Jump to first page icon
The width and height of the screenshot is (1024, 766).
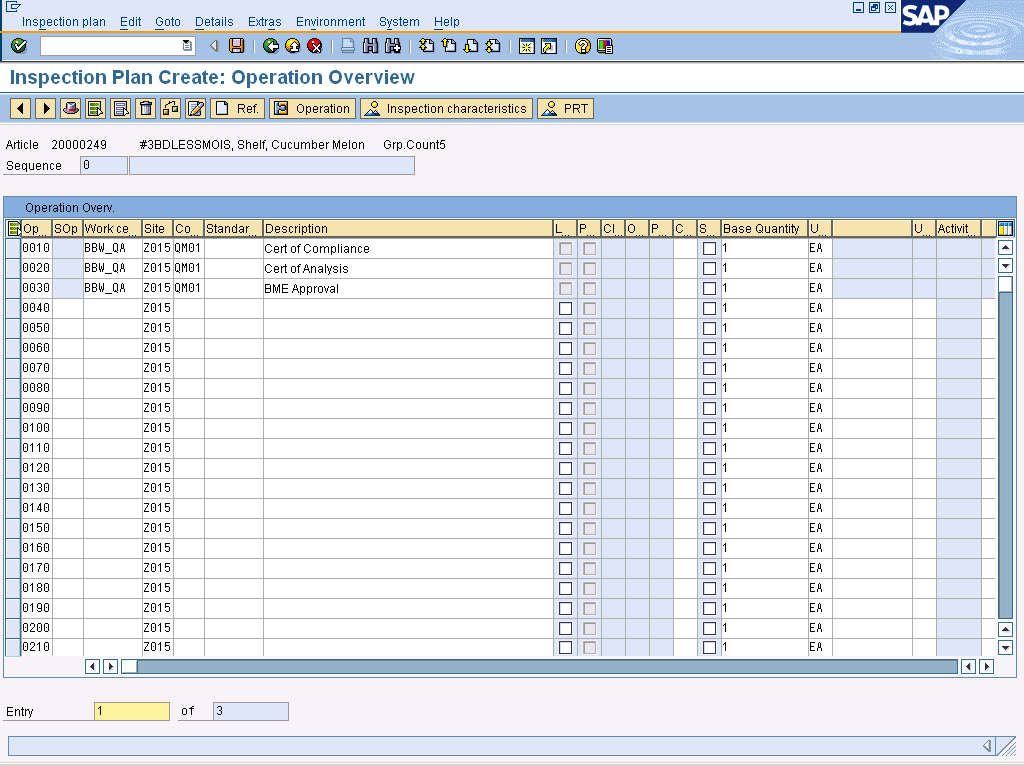coord(426,46)
